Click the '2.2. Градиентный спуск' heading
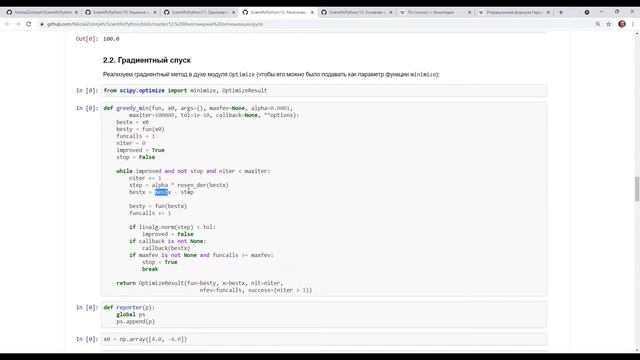This screenshot has height=360, width=640. pyautogui.click(x=147, y=60)
